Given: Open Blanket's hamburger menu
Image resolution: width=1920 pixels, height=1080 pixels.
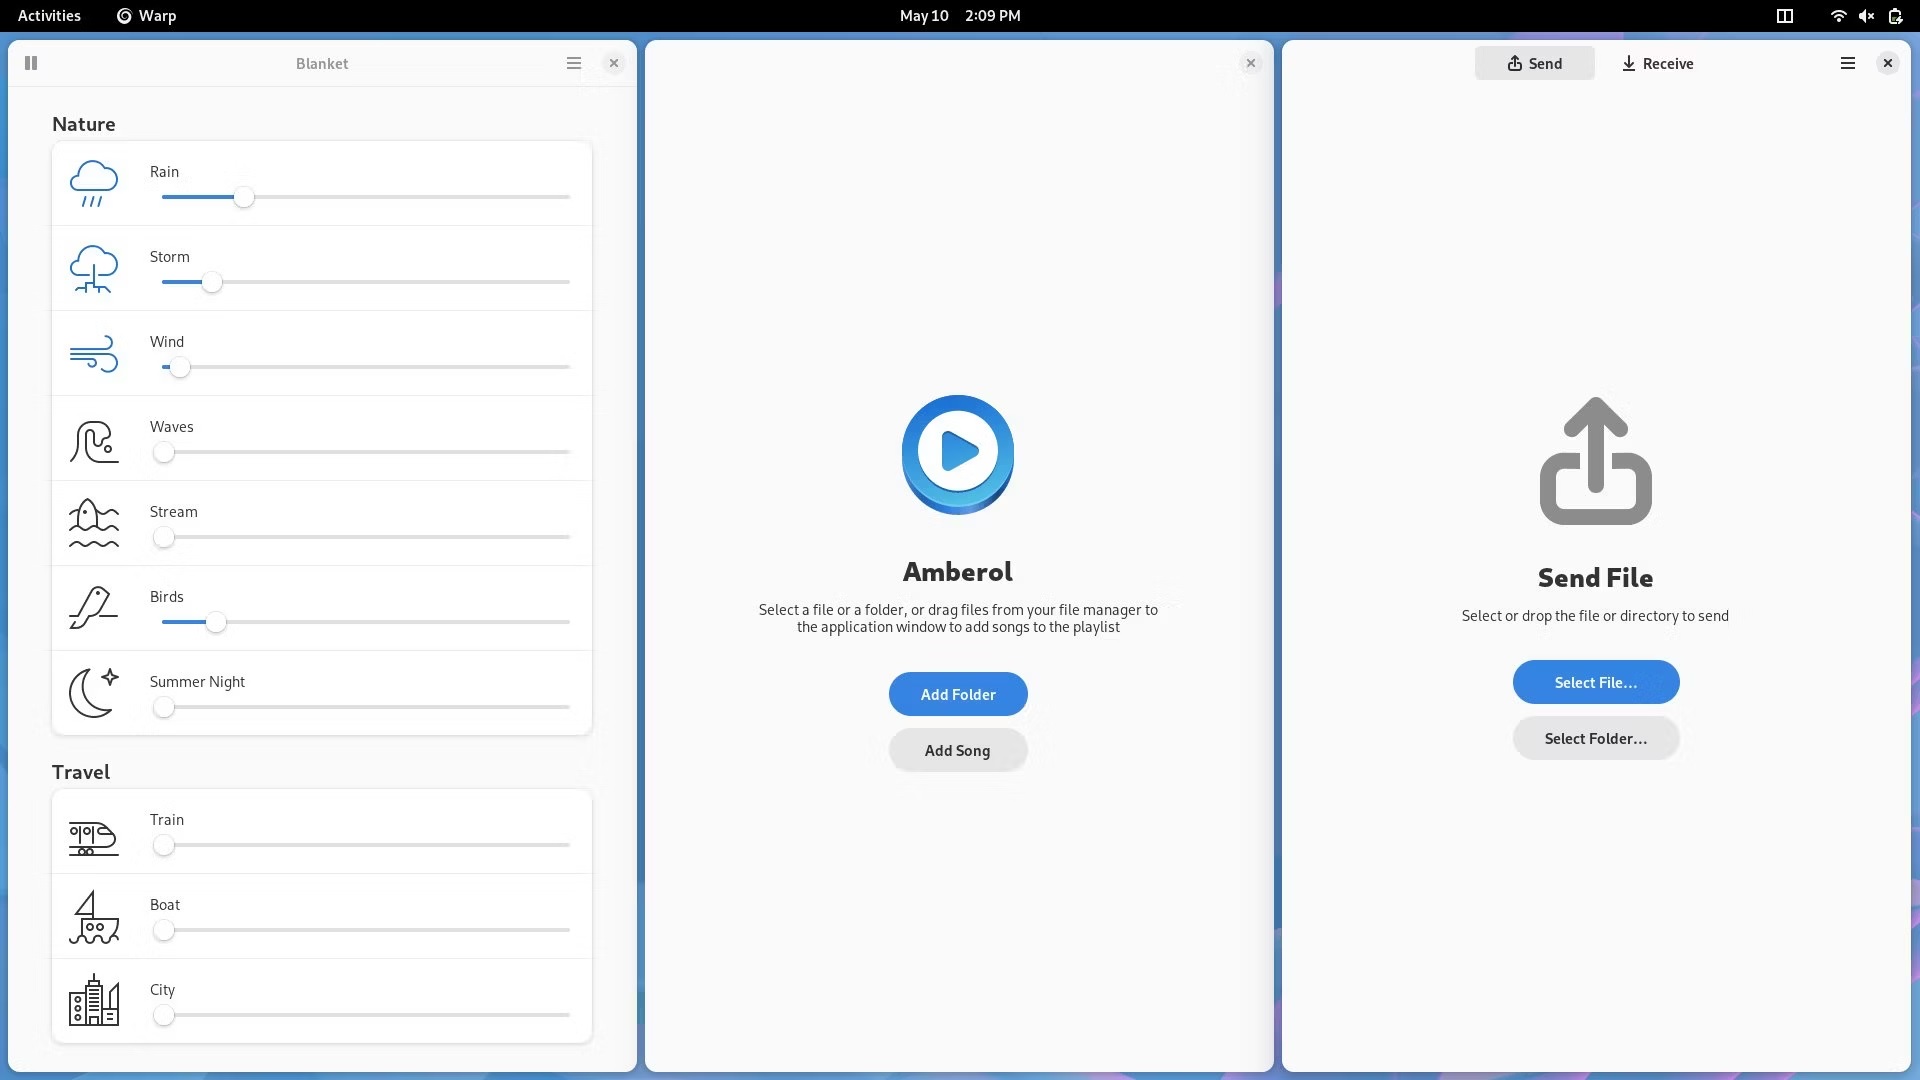Looking at the screenshot, I should pos(574,63).
